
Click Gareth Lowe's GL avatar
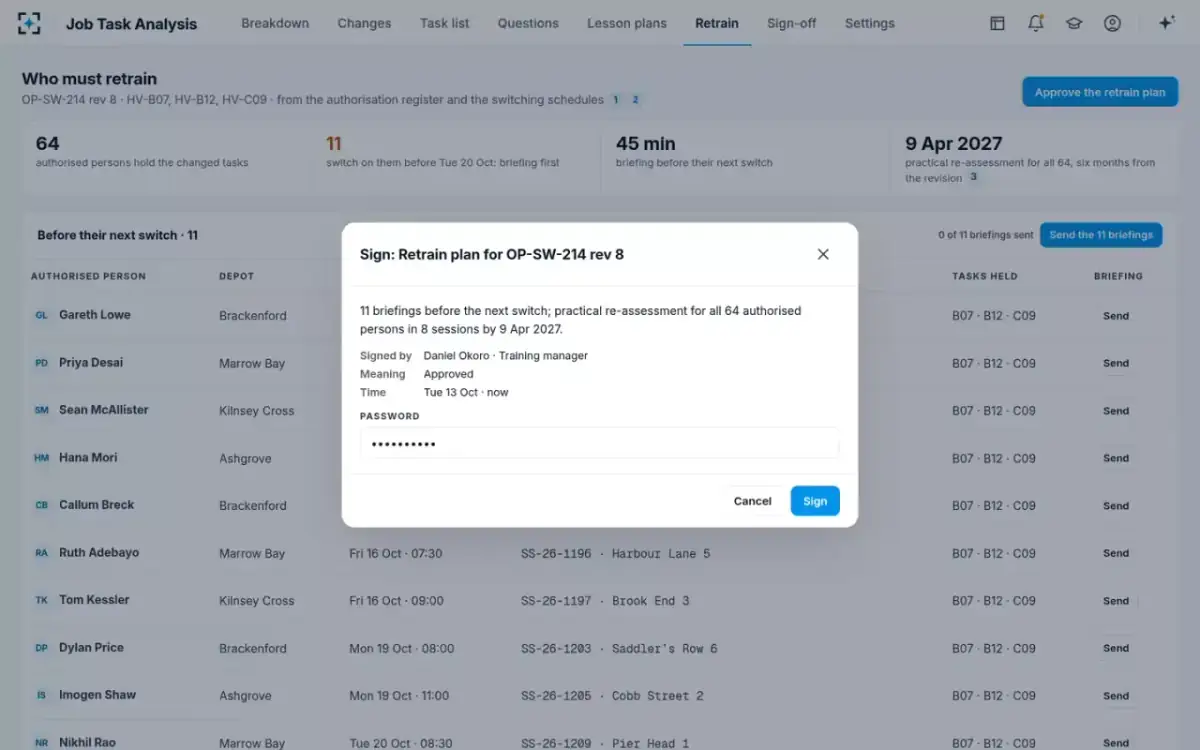(42, 315)
